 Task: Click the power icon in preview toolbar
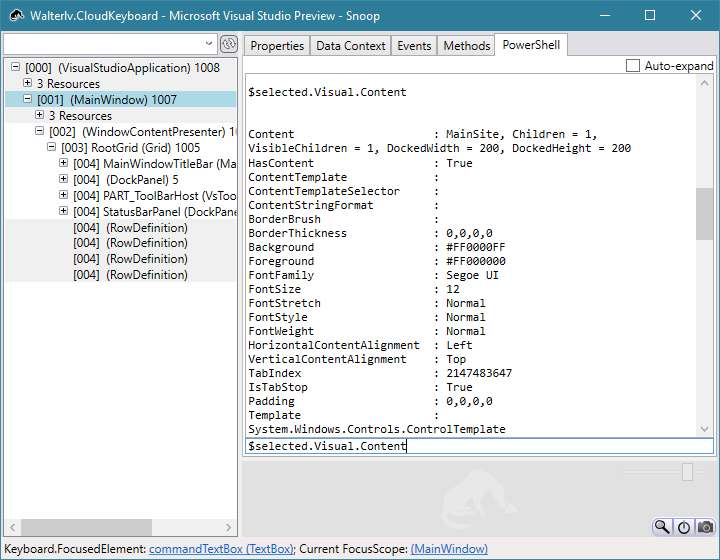click(x=684, y=527)
